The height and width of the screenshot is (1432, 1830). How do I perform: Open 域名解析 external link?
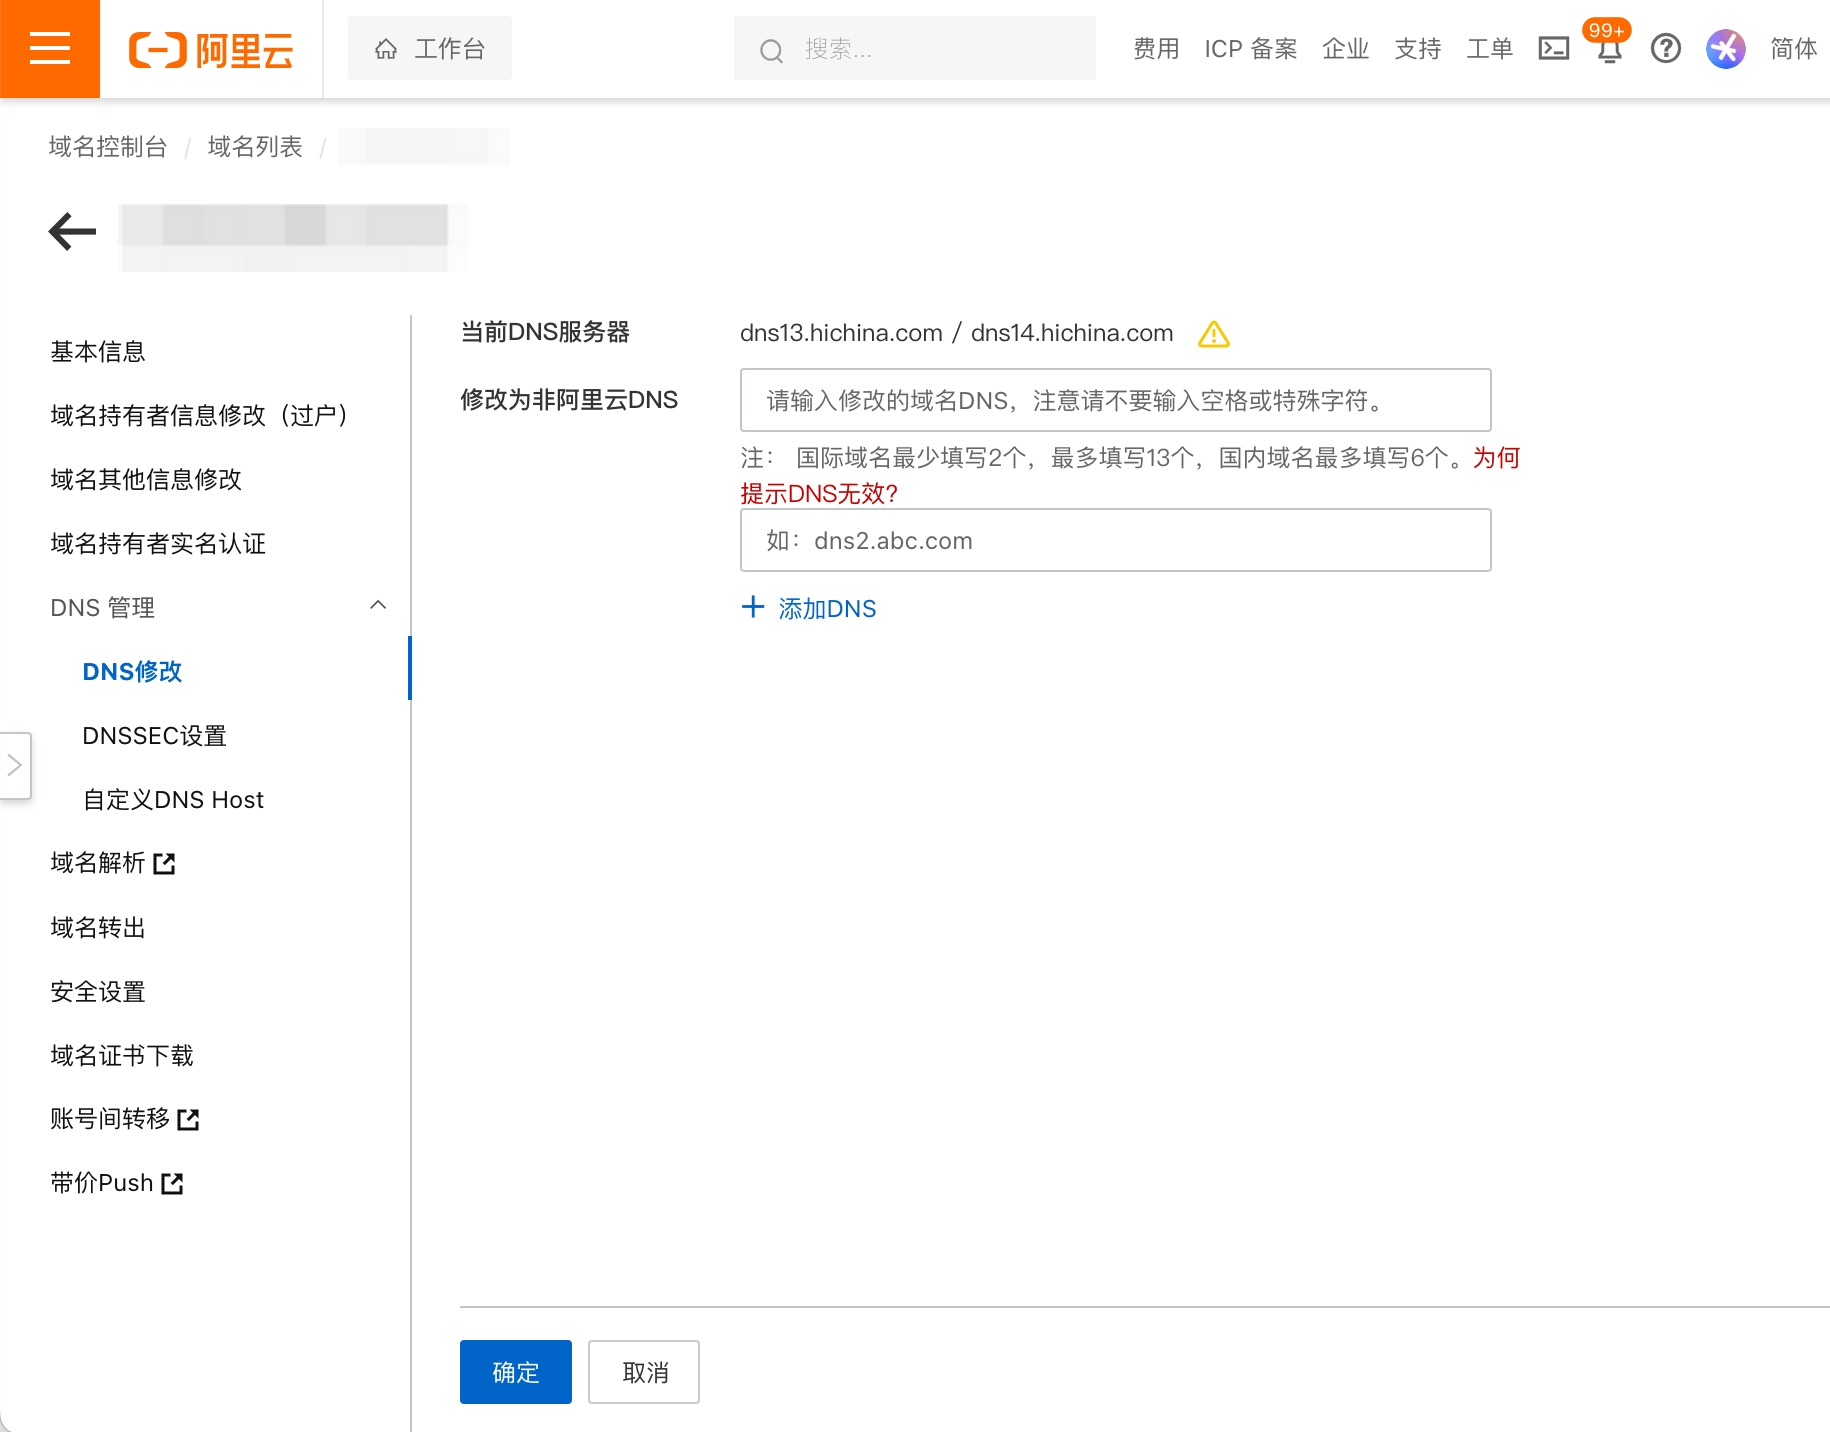coord(113,863)
